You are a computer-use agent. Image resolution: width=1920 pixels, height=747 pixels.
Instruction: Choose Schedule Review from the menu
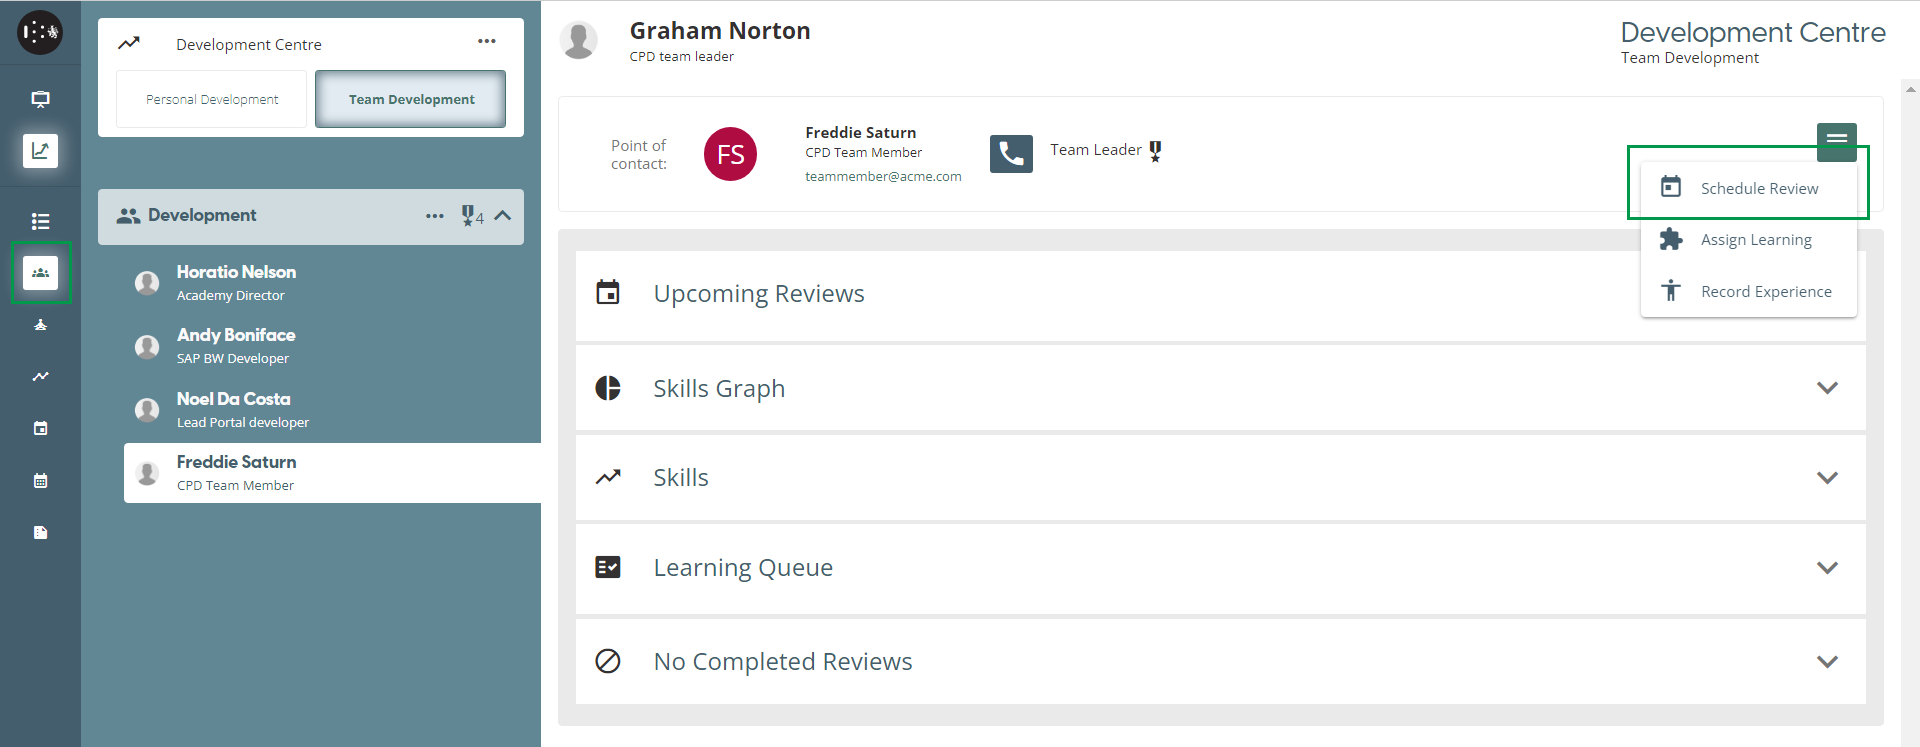coord(1758,188)
